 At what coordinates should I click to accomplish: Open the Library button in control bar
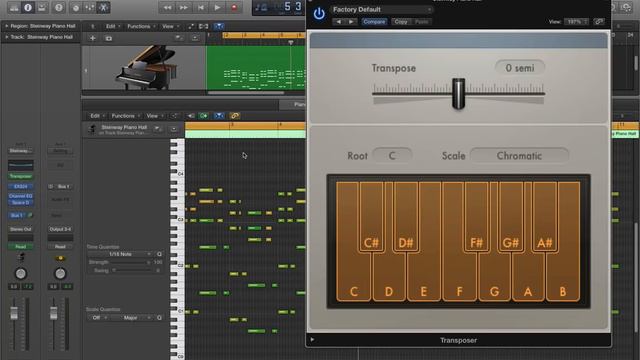point(14,7)
